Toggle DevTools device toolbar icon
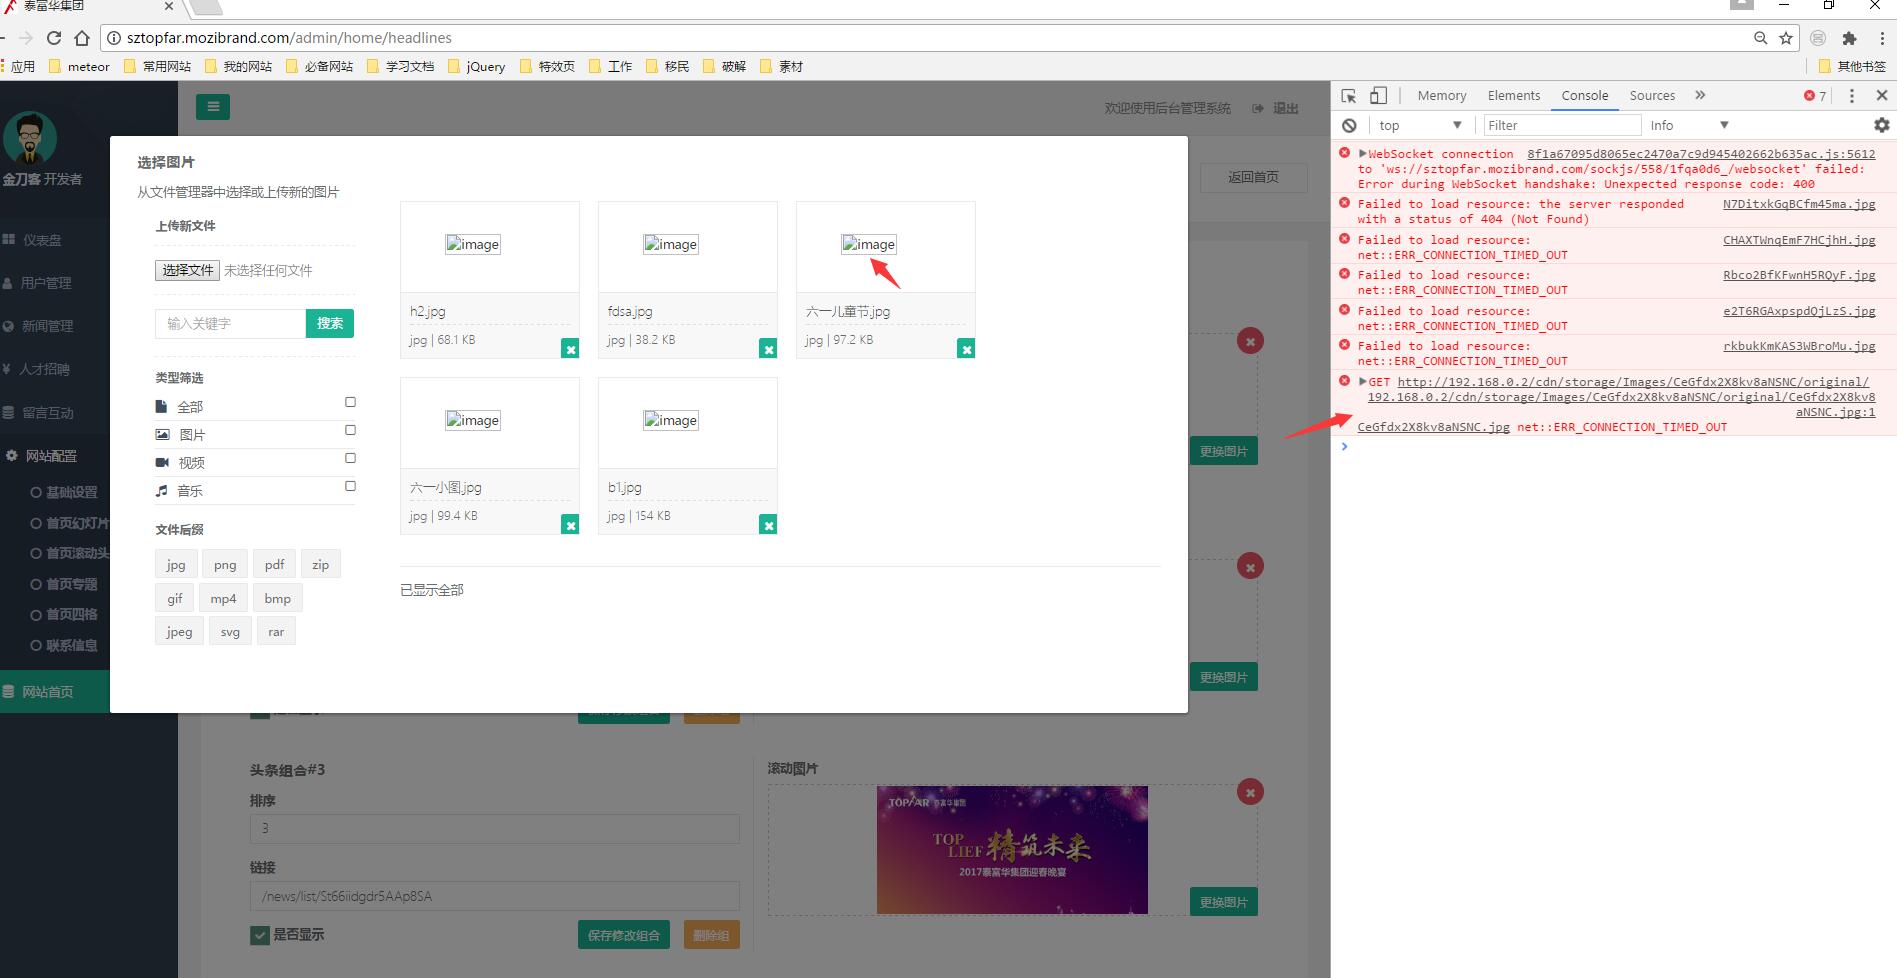Image resolution: width=1897 pixels, height=978 pixels. [1378, 96]
